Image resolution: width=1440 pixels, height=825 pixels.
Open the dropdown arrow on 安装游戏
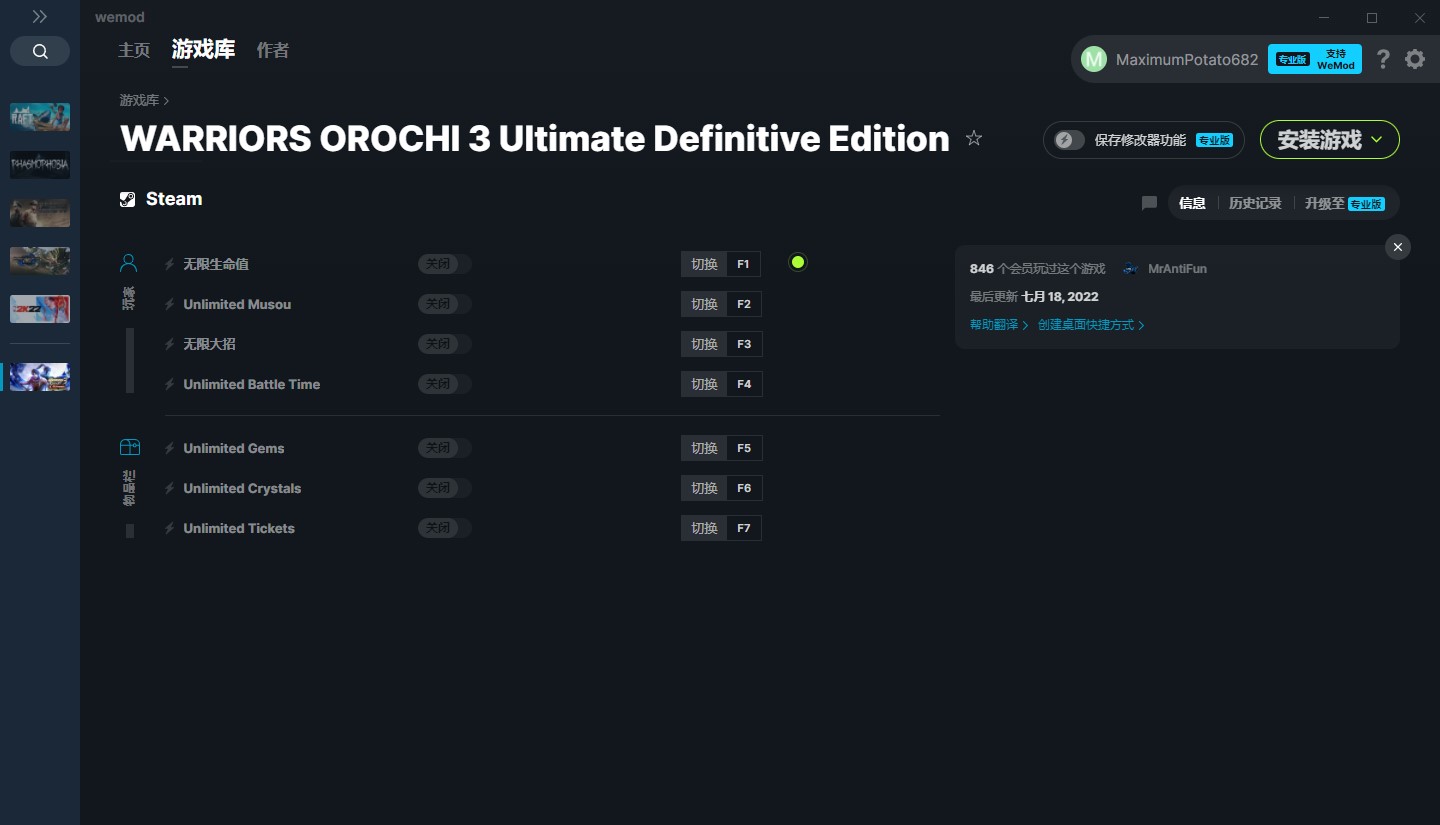point(1377,140)
